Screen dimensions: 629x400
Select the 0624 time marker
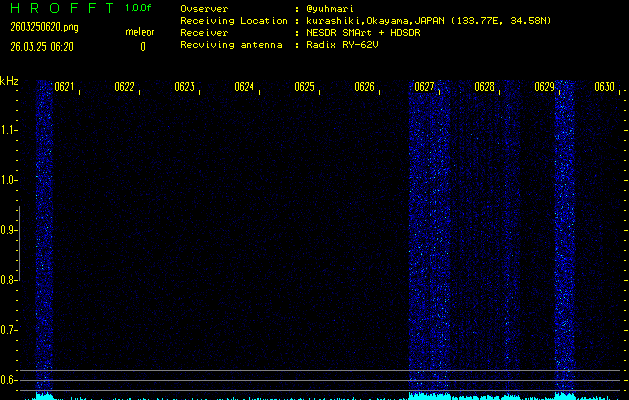[x=244, y=87]
